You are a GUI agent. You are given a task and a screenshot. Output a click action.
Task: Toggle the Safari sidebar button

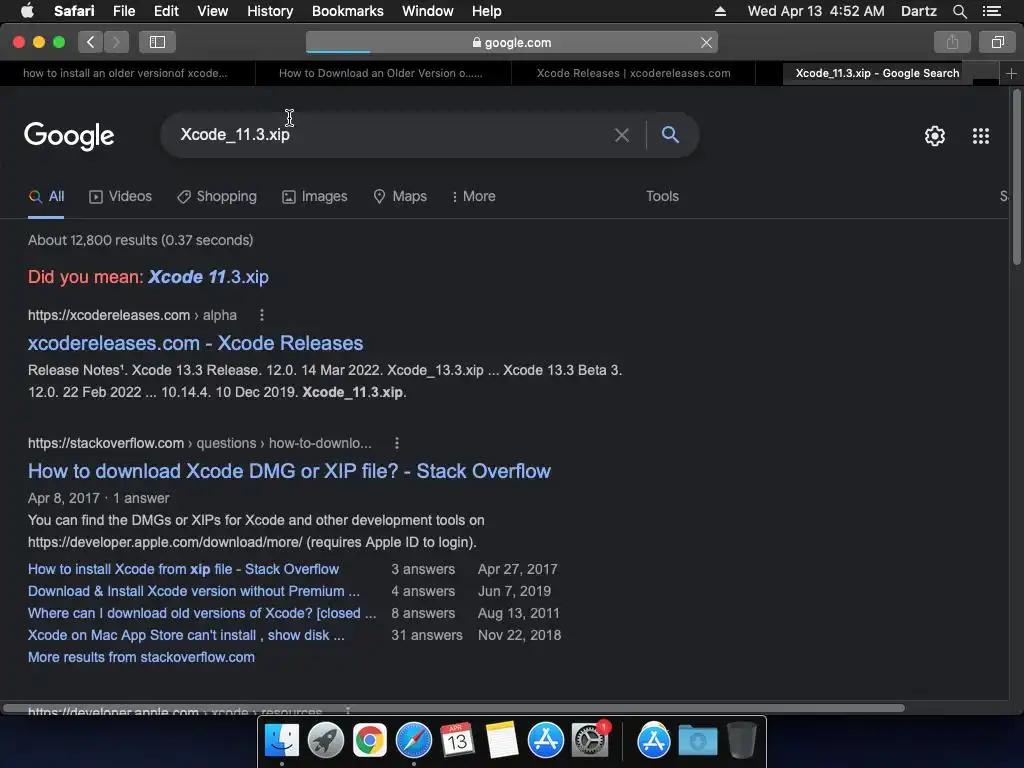157,42
